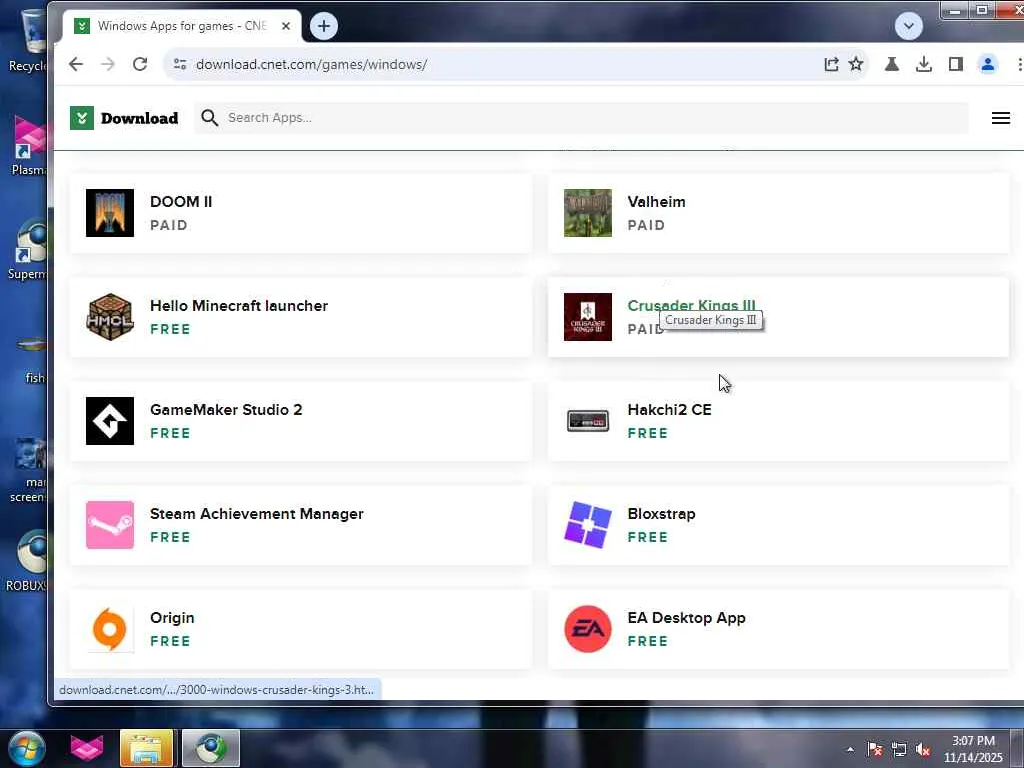This screenshot has width=1024, height=768.
Task: Click the Hello Minecraft launcher HMCL icon
Action: pyautogui.click(x=110, y=317)
